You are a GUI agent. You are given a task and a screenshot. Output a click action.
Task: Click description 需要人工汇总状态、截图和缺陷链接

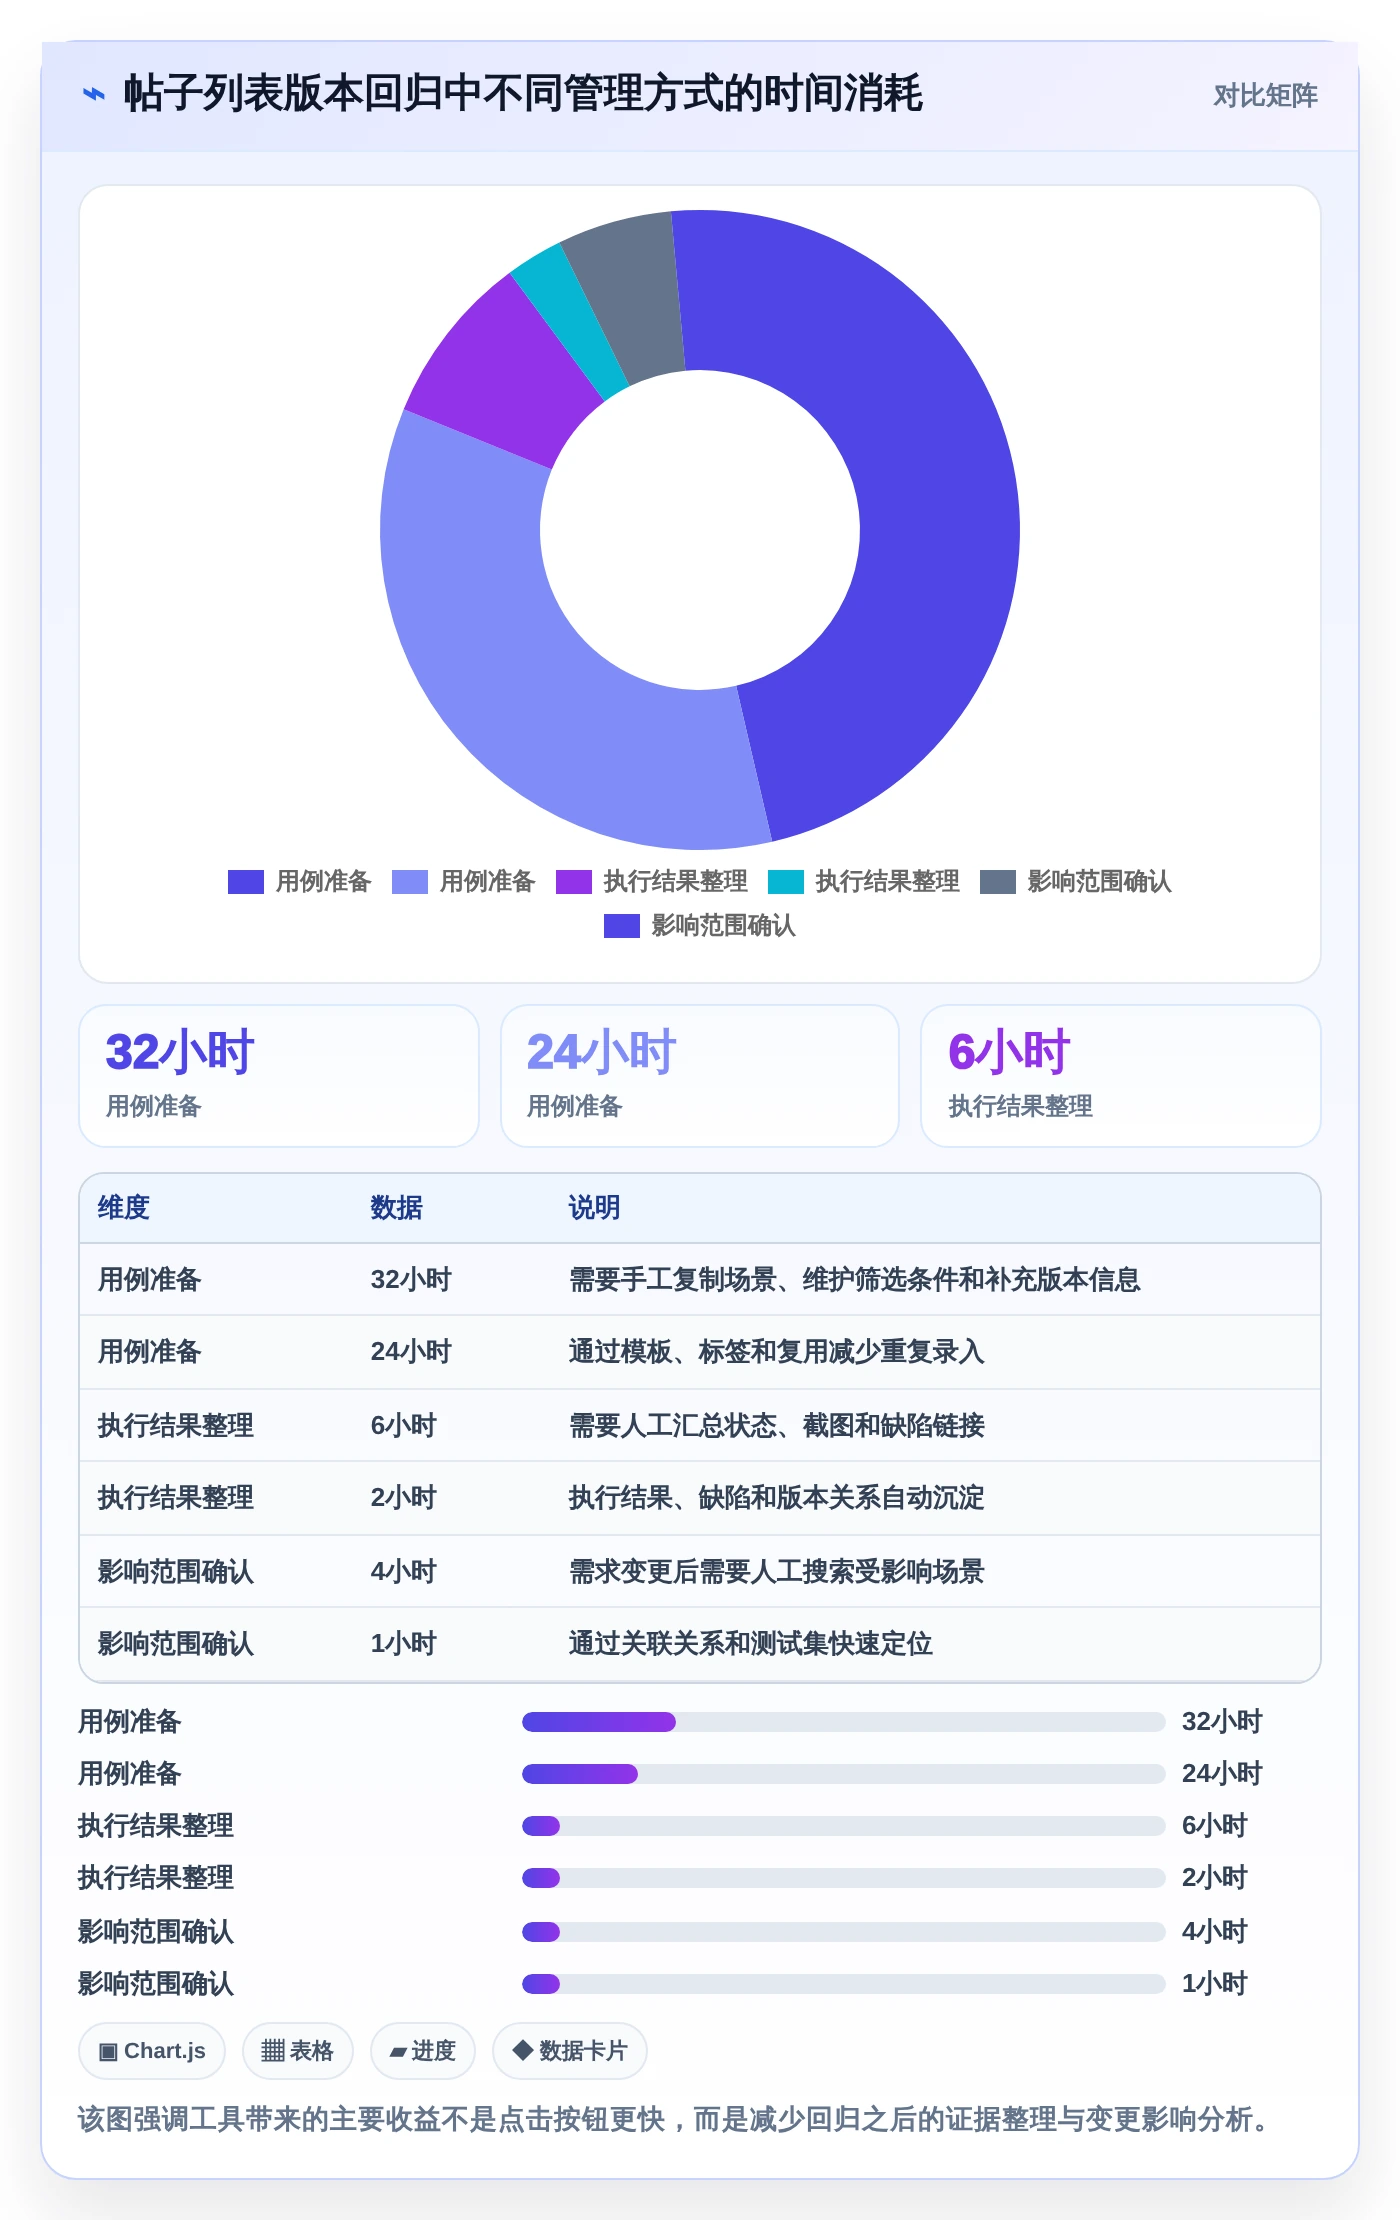pyautogui.click(x=777, y=1426)
